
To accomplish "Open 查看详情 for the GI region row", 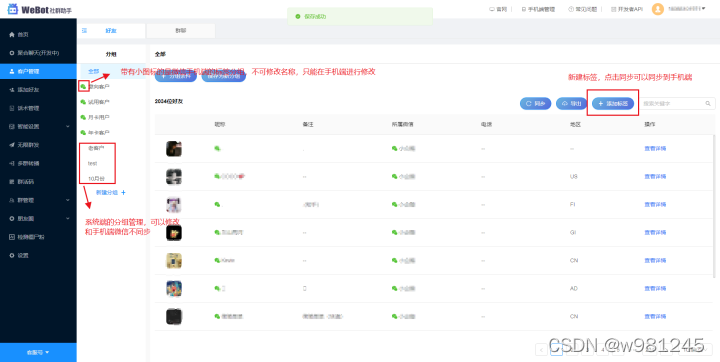I will 655,232.
